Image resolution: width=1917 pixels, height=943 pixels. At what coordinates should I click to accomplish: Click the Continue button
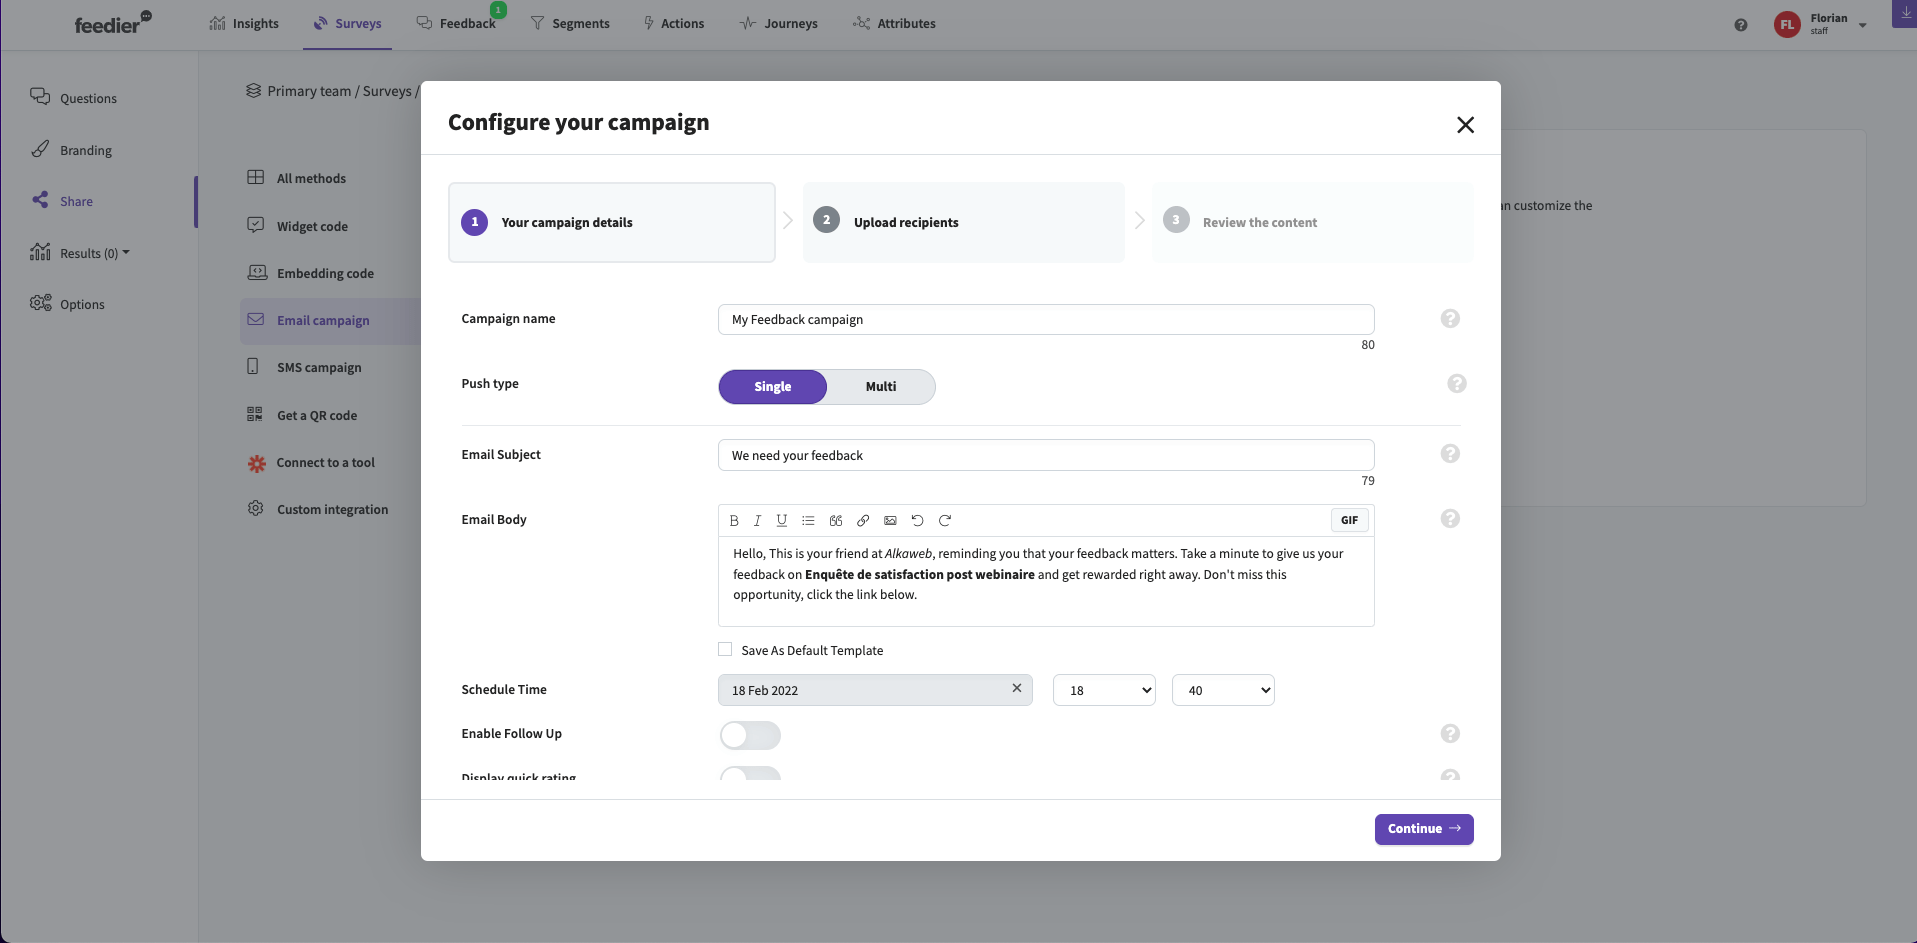pos(1424,829)
